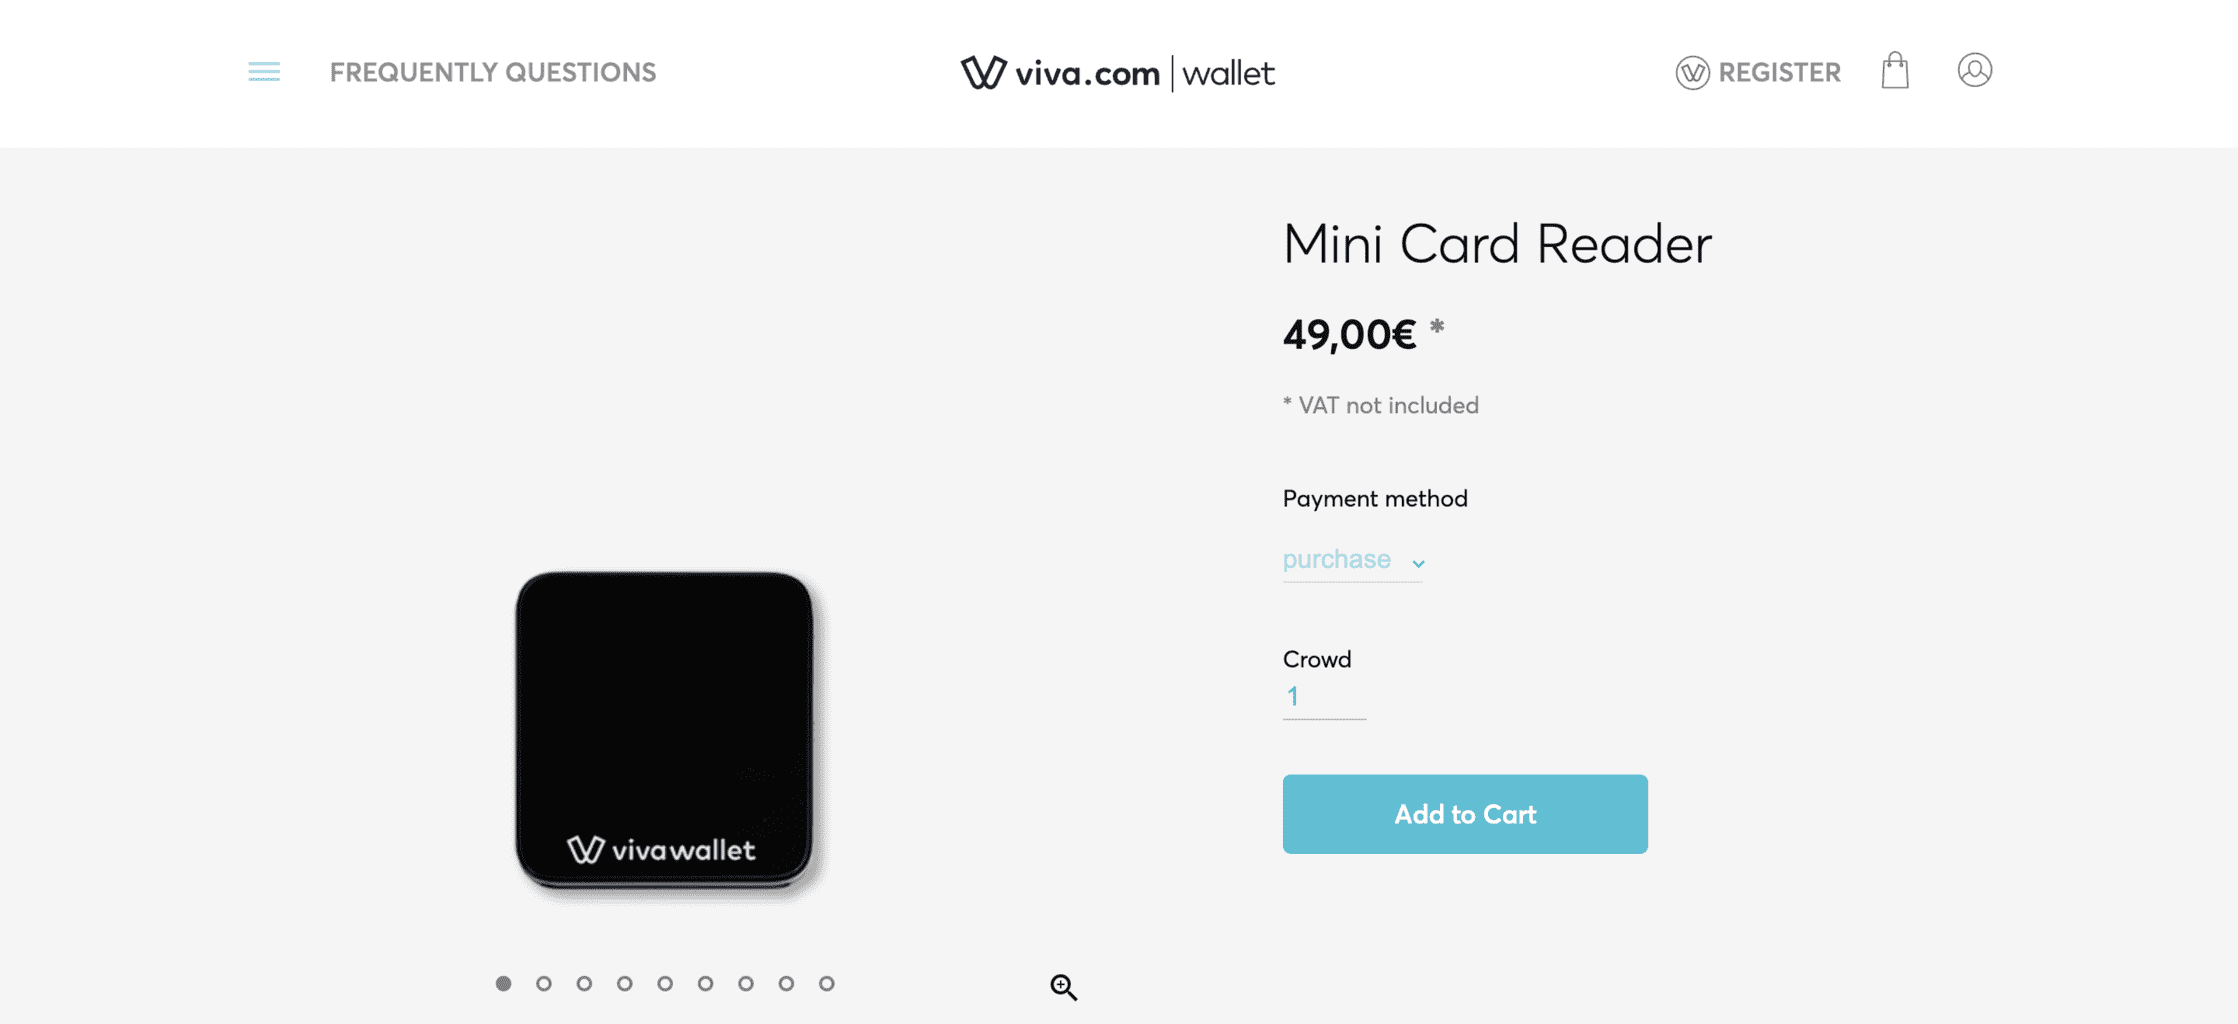
Task: Click the viva wallet logo on the card reader
Action: point(663,851)
